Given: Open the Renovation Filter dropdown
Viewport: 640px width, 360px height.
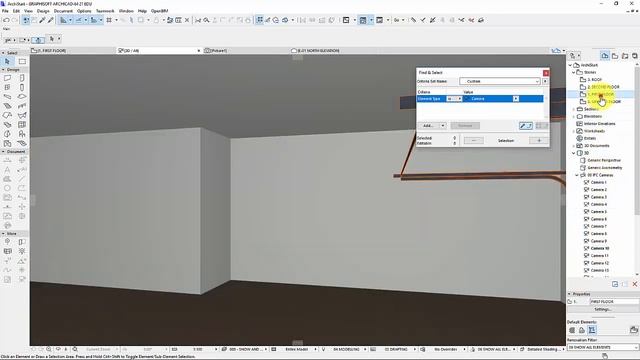Looking at the screenshot, I should pyautogui.click(x=603, y=347).
